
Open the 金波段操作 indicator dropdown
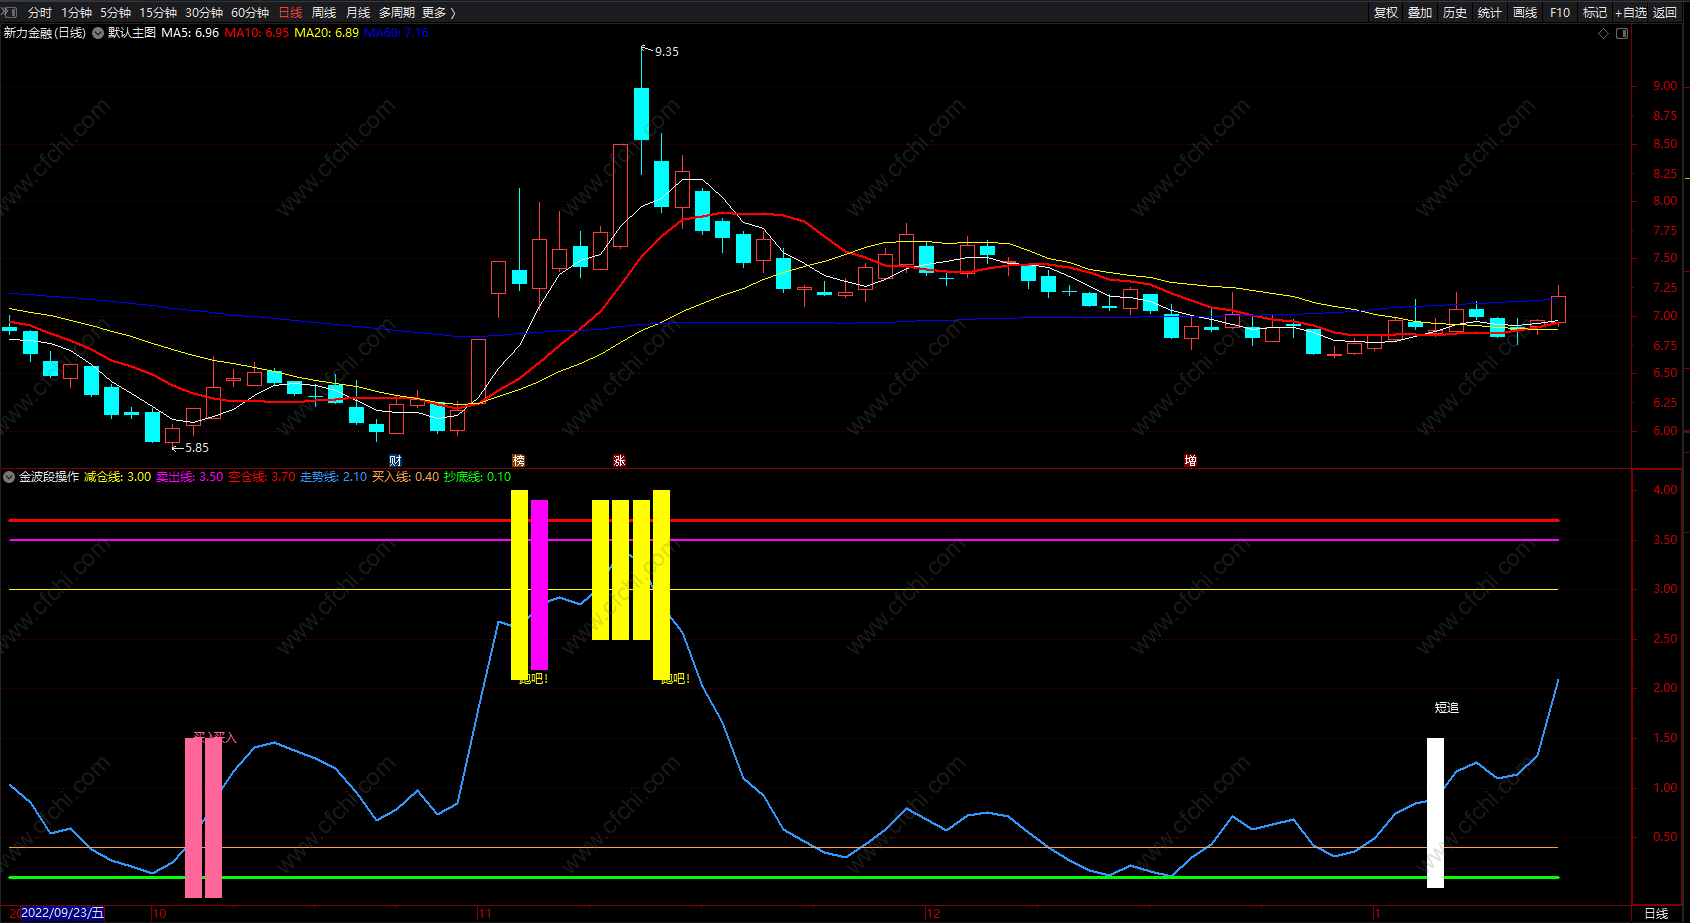[9, 477]
